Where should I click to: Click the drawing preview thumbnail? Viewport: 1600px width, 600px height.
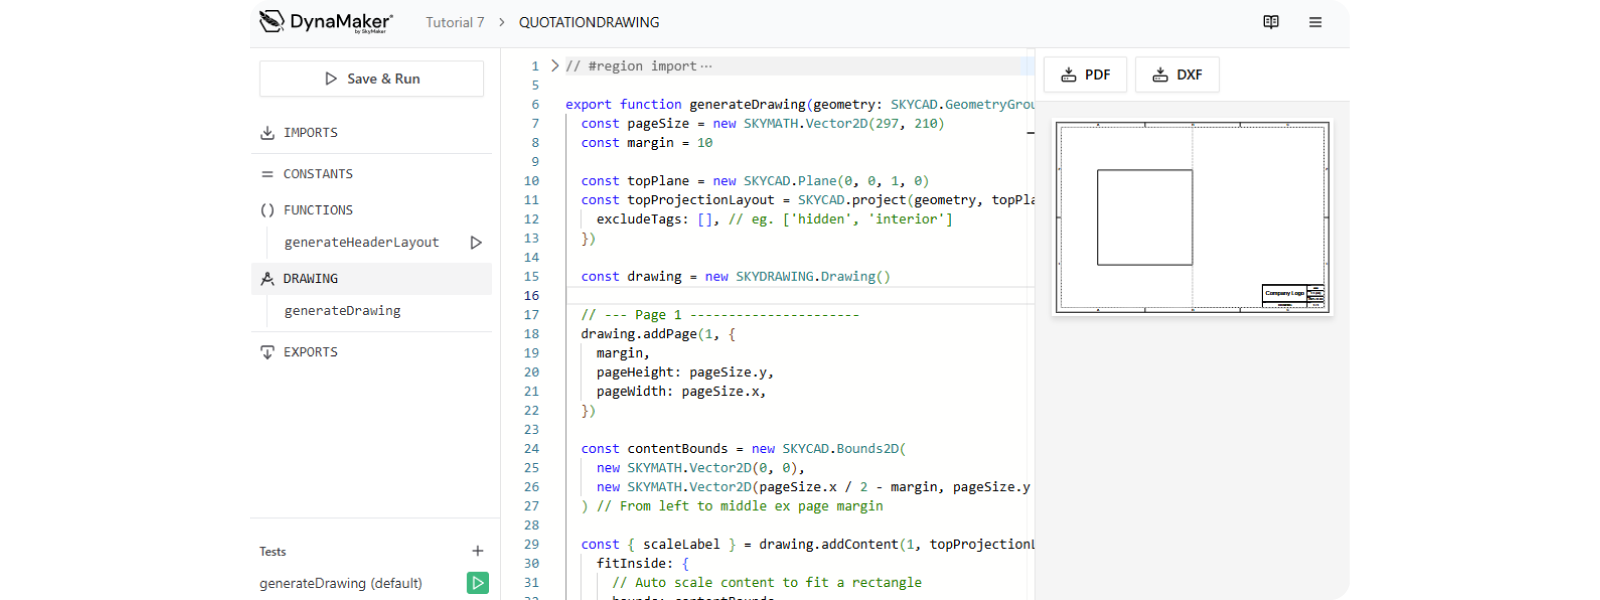click(x=1192, y=217)
